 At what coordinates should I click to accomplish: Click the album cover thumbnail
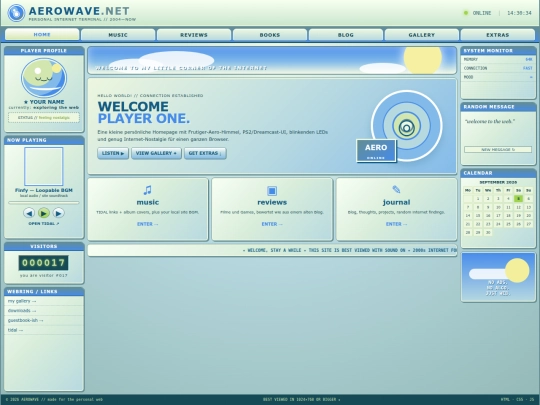click(x=44, y=166)
